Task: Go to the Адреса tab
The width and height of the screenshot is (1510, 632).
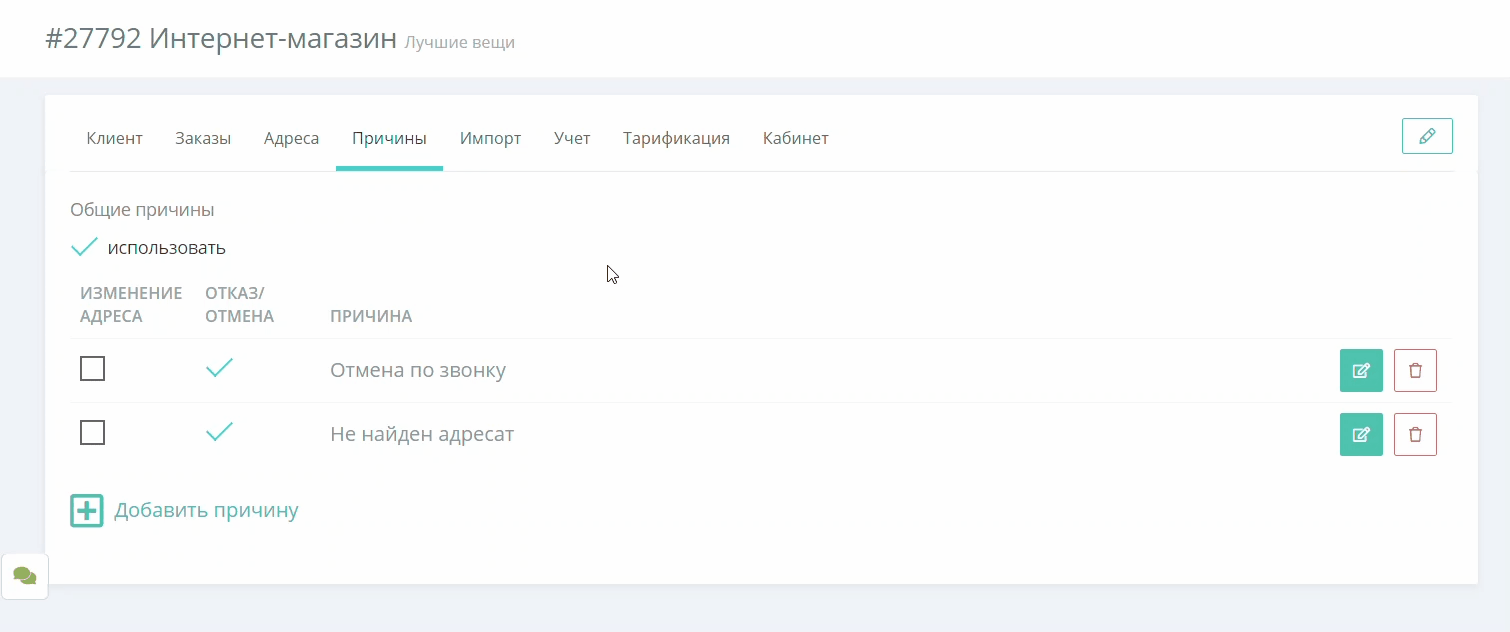Action: 292,138
